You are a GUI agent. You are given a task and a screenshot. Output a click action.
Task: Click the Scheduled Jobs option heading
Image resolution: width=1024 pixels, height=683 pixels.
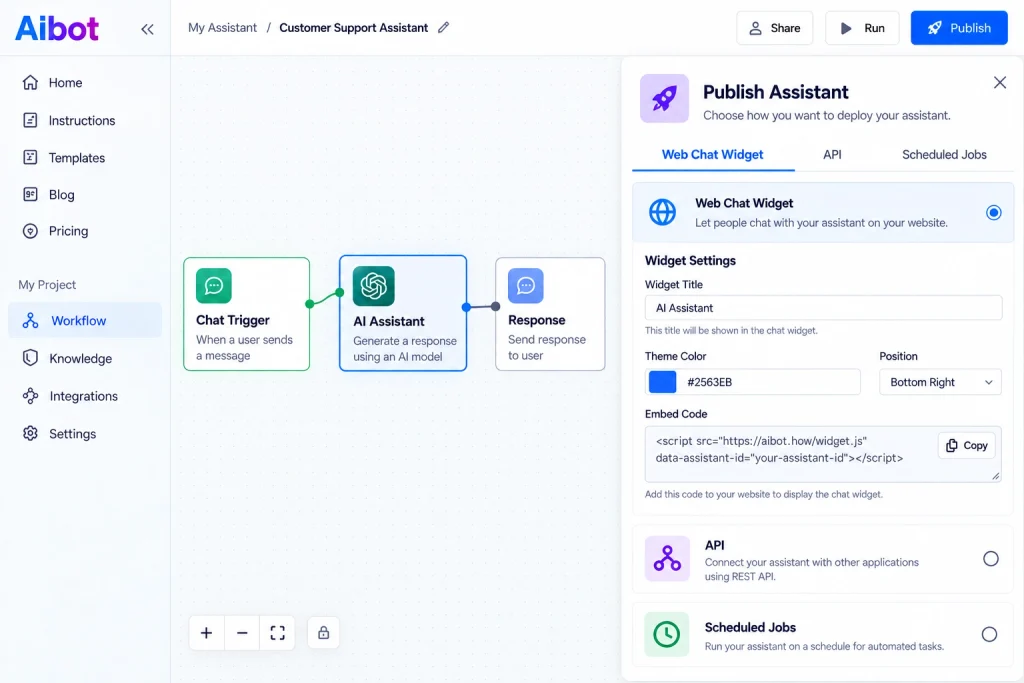point(750,627)
